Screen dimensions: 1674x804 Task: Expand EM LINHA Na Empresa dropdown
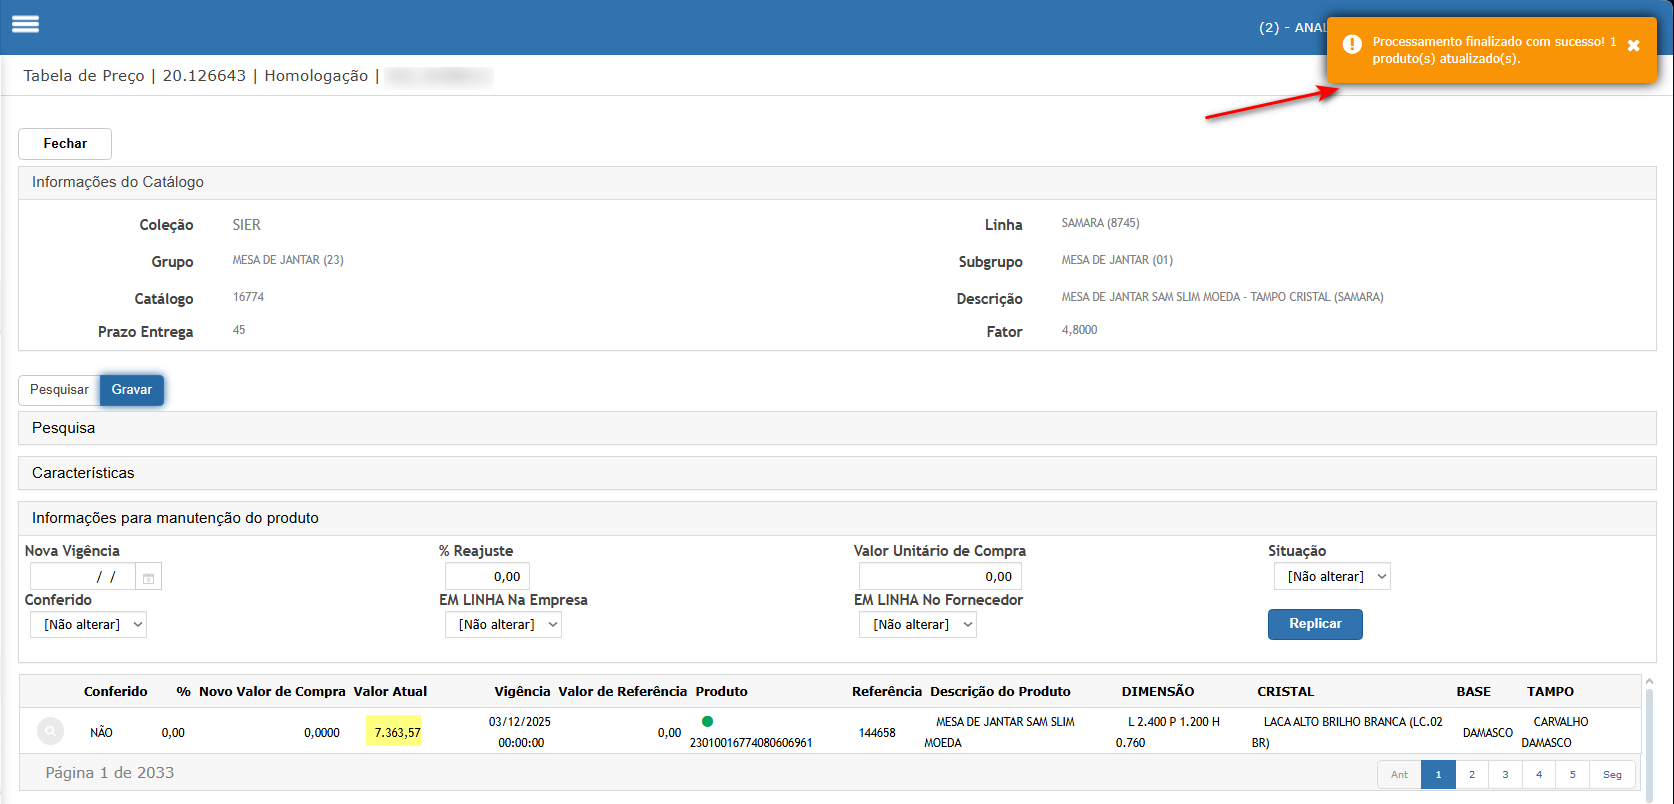(x=503, y=625)
